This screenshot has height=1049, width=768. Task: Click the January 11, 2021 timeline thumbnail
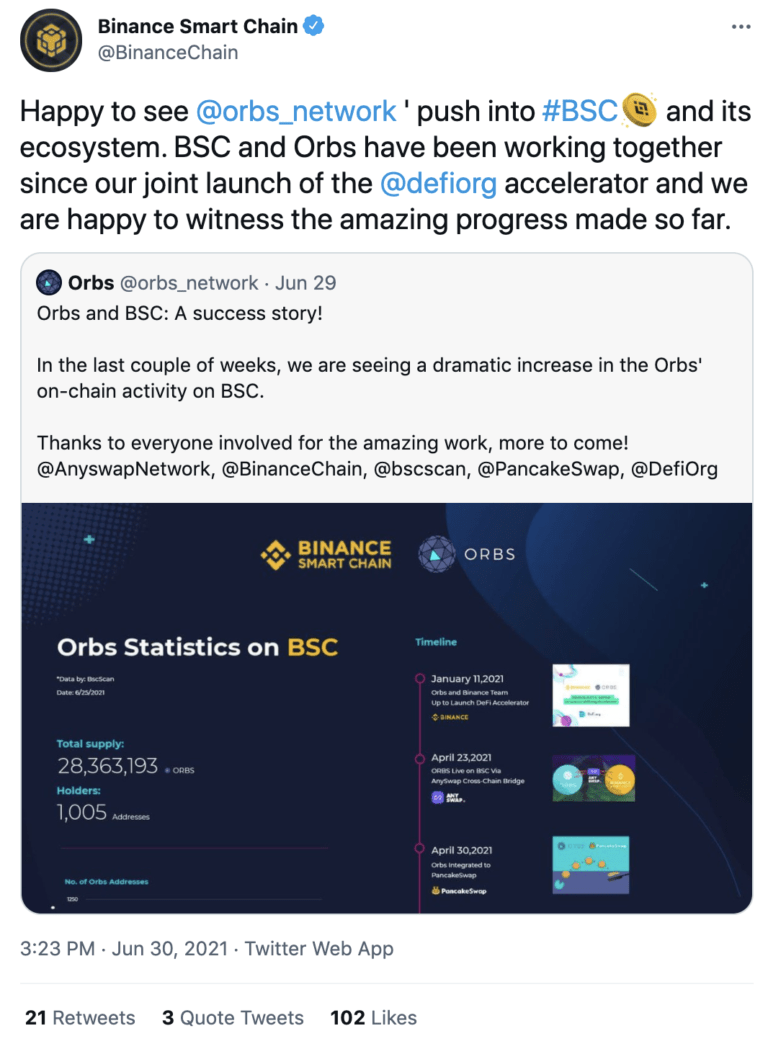point(591,695)
